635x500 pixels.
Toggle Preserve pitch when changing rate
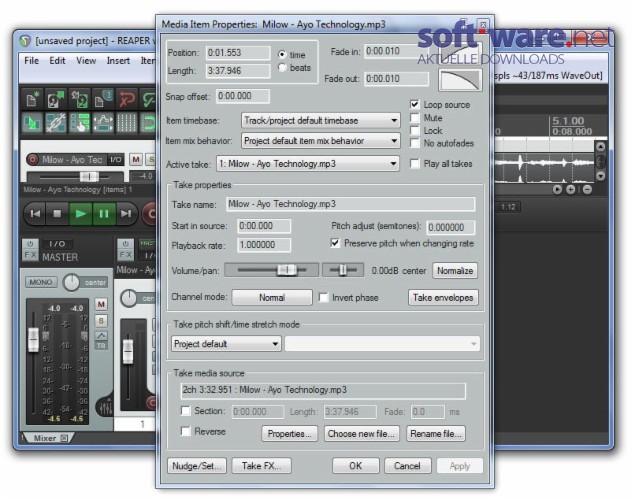click(335, 243)
